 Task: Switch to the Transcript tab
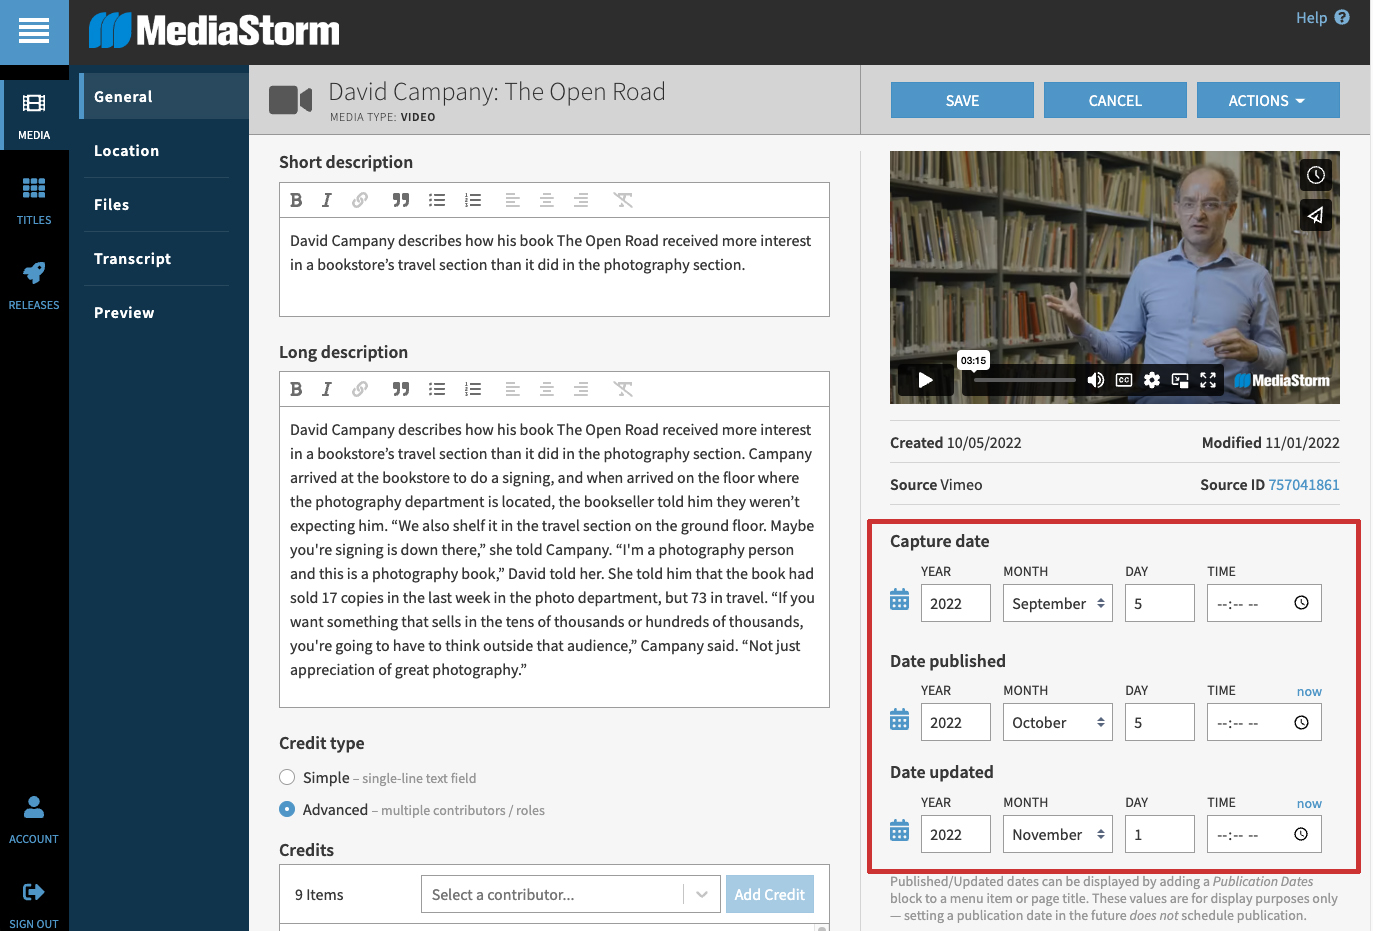tap(132, 259)
